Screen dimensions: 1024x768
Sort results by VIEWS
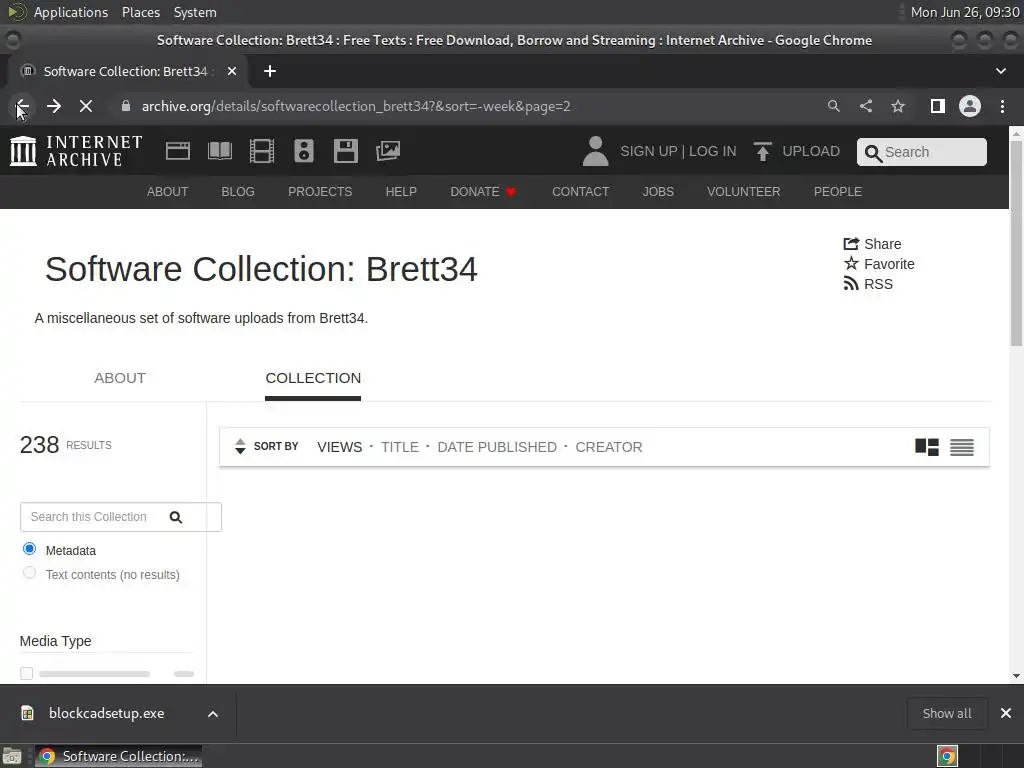point(340,447)
